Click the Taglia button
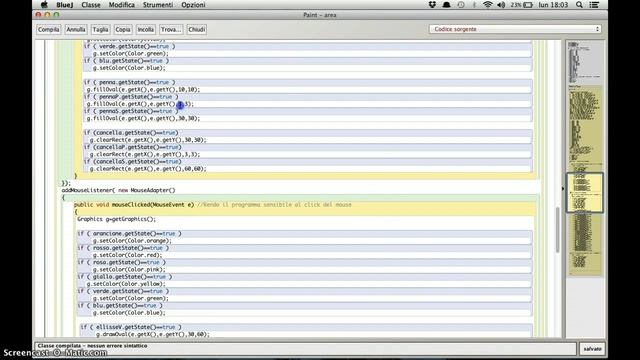The height and width of the screenshot is (360, 640). click(100, 29)
